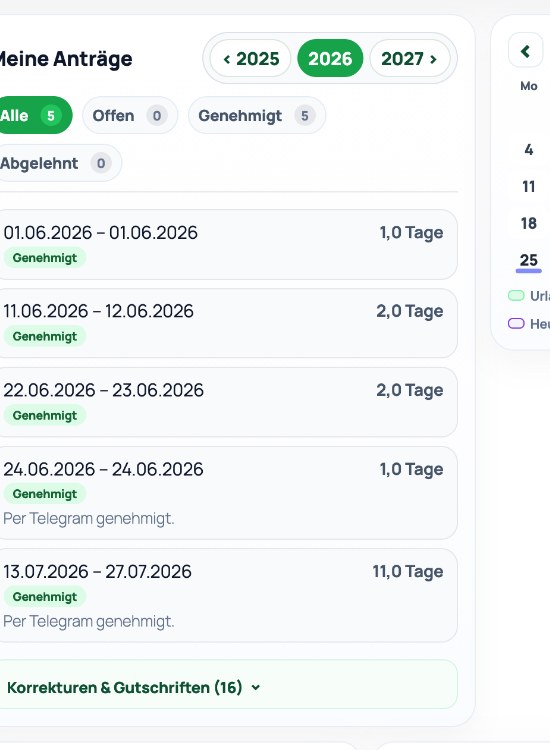Open request 11.06.2026 – 12.06.2026

(227, 323)
